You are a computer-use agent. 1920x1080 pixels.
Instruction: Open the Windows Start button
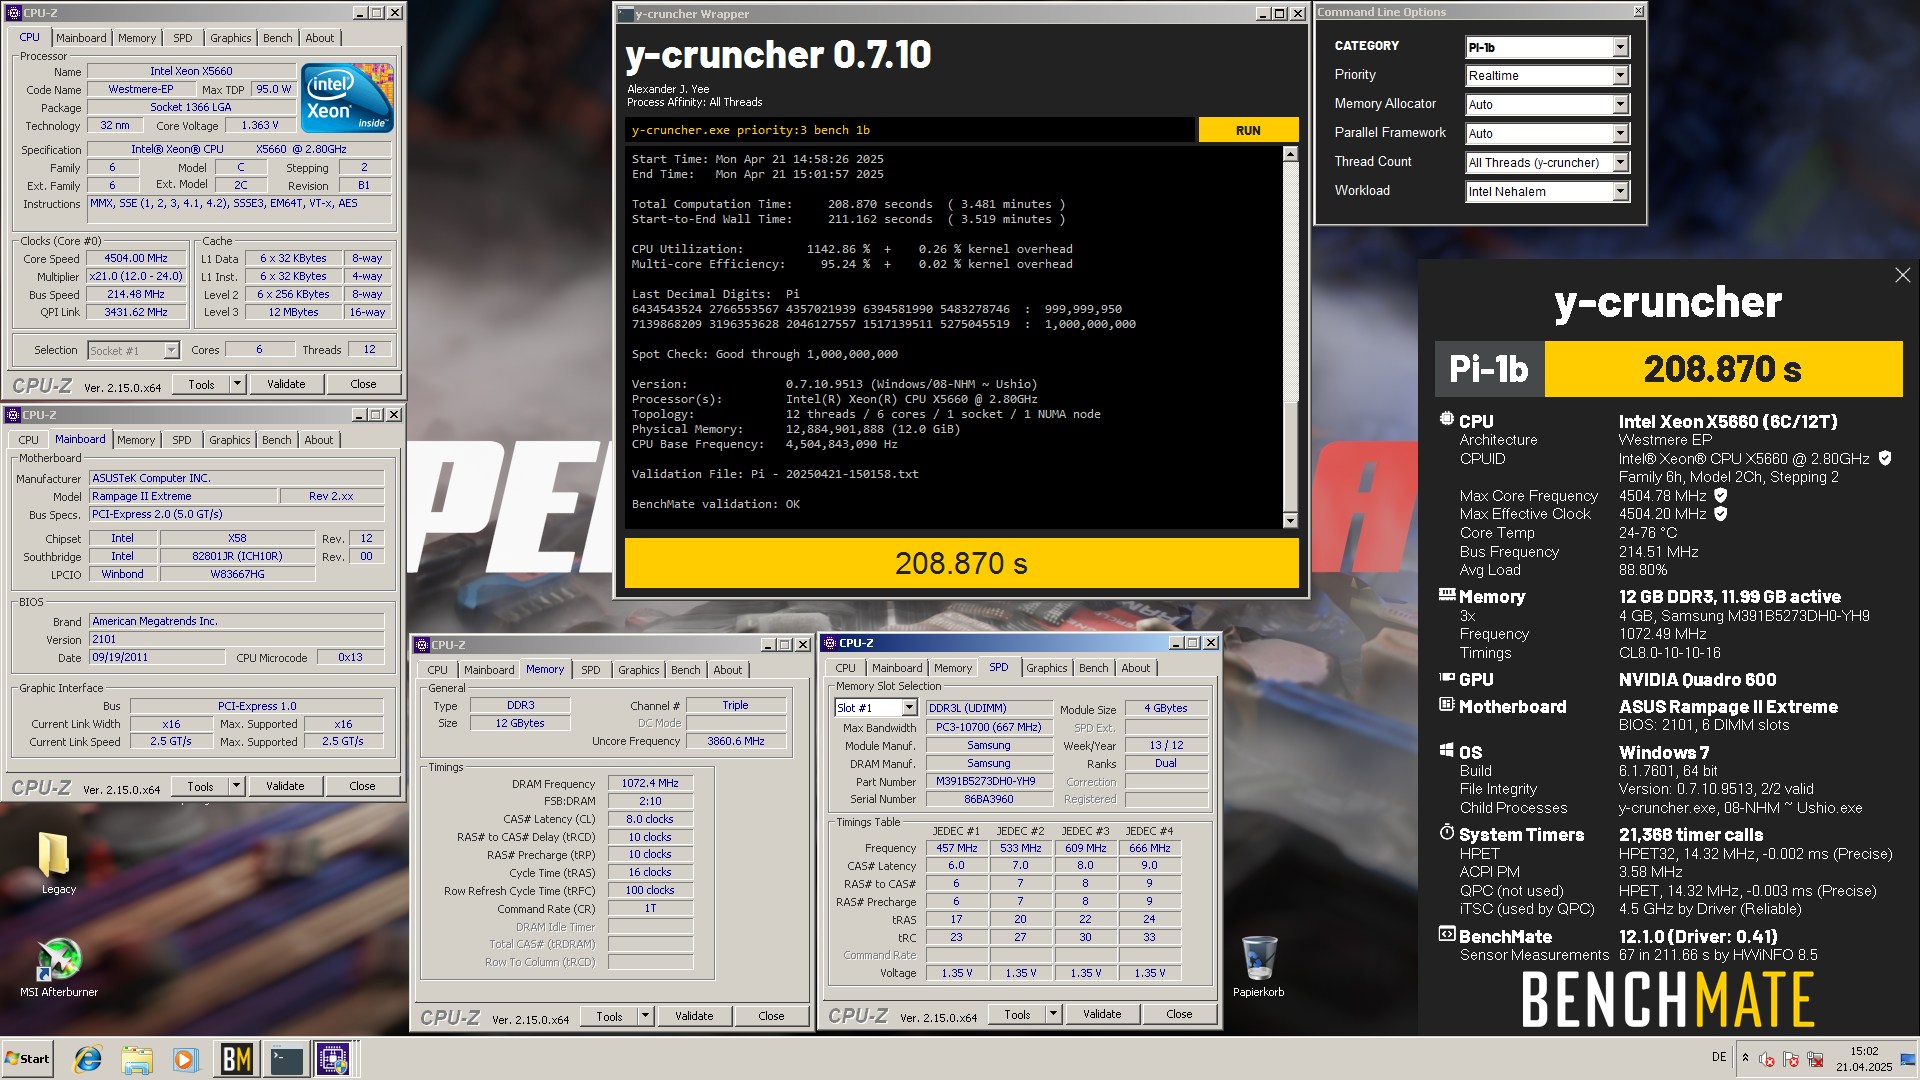coord(27,1058)
